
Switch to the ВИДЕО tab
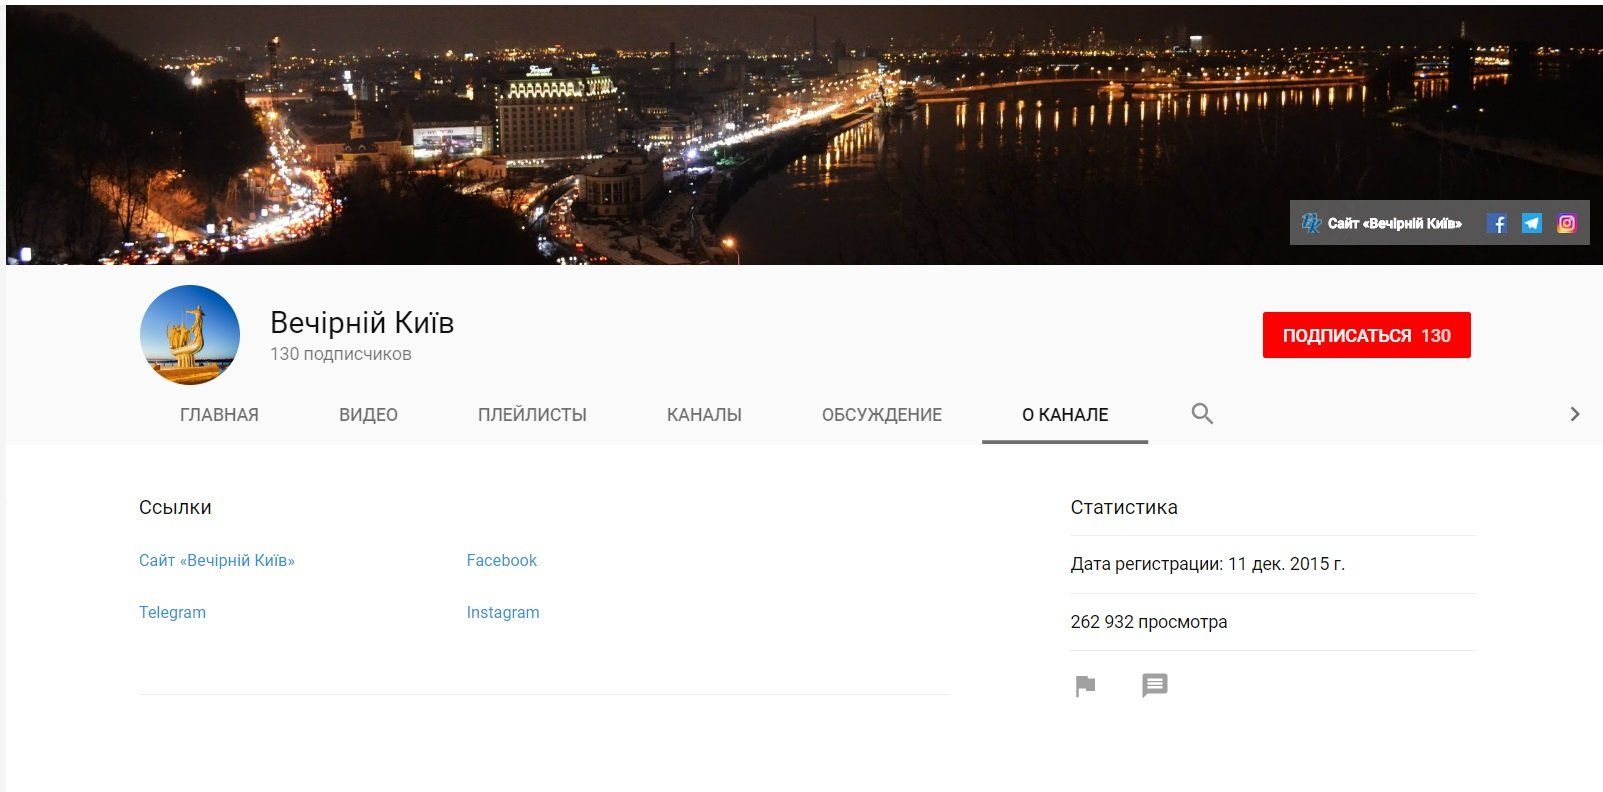pos(368,415)
